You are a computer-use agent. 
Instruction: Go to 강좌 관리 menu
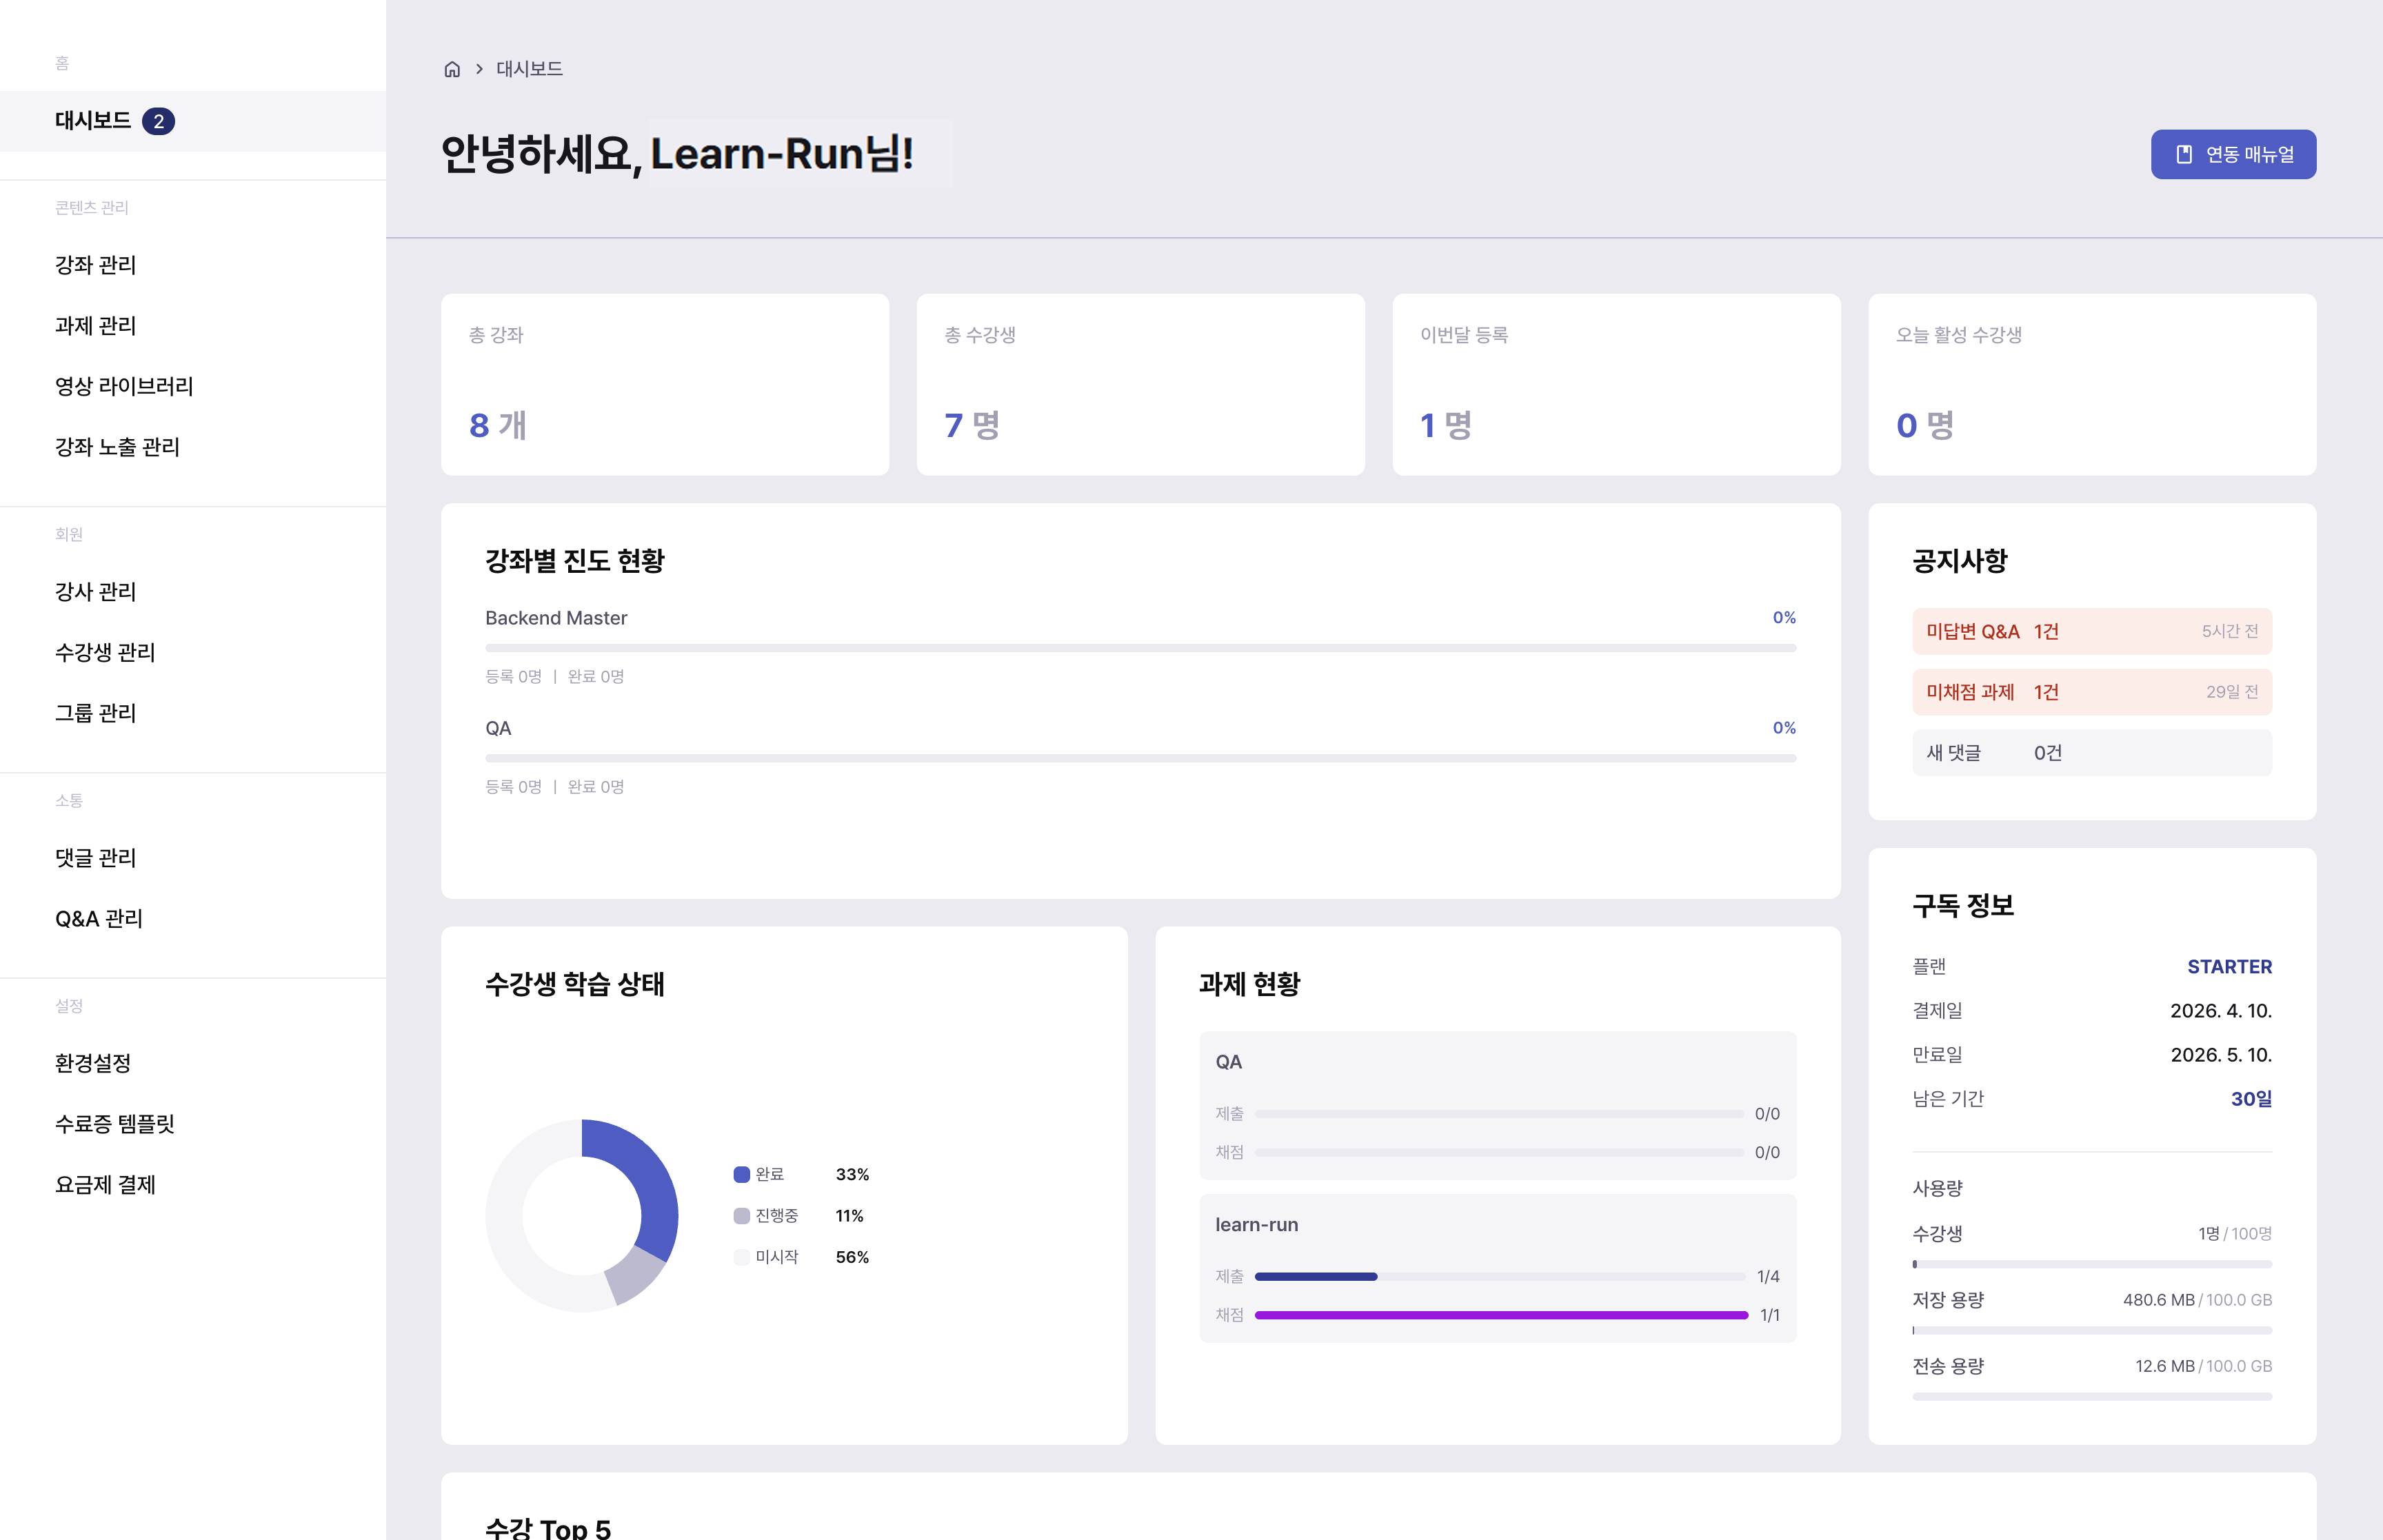[x=95, y=265]
